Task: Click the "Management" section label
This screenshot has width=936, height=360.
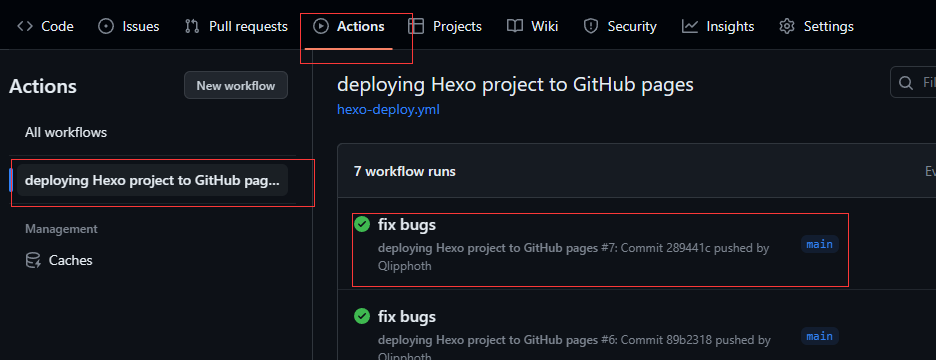Action: tap(61, 229)
